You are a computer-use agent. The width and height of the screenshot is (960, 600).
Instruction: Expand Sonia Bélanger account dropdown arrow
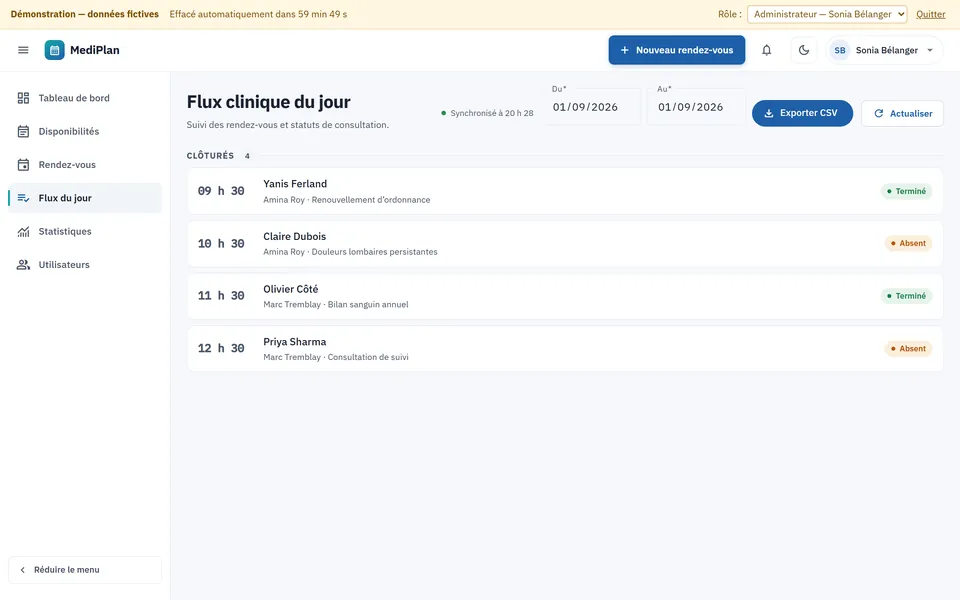coord(930,50)
